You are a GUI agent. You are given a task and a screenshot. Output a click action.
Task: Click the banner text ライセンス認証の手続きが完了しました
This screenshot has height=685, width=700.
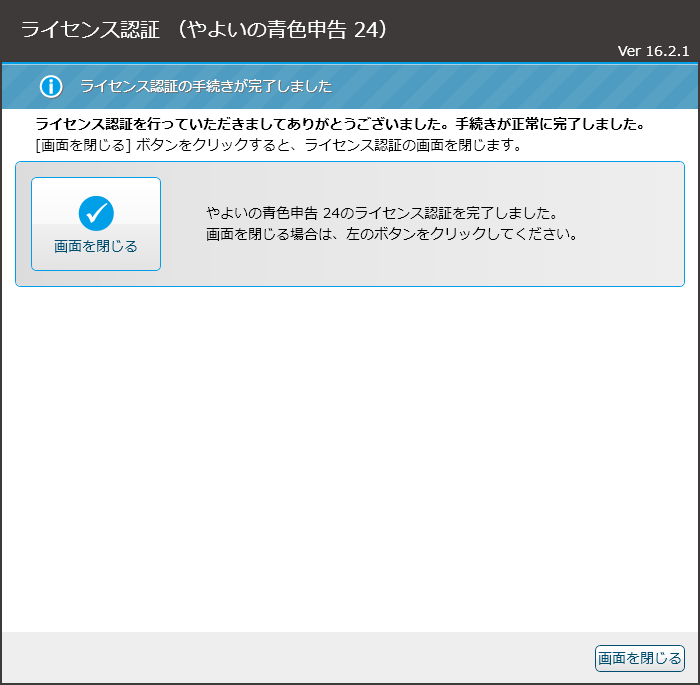pyautogui.click(x=206, y=86)
